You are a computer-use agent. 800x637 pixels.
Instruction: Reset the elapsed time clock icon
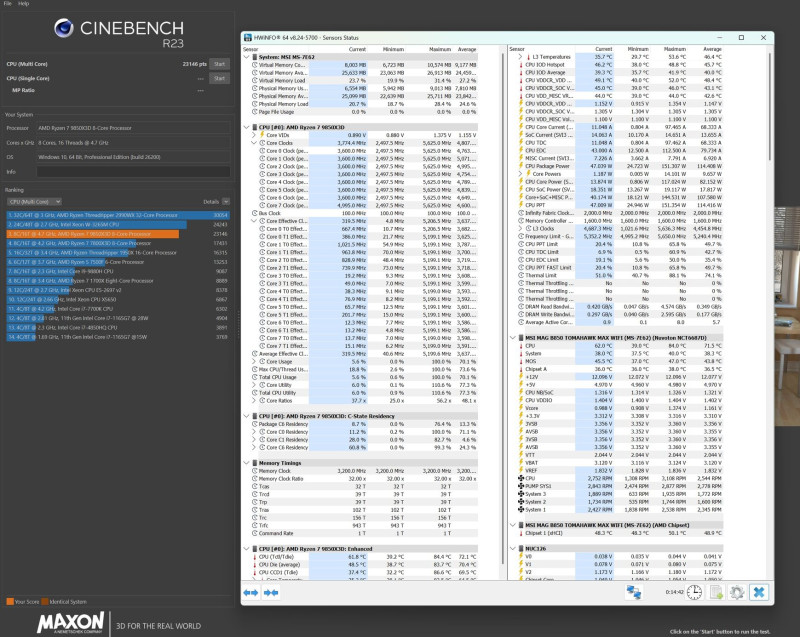click(x=694, y=593)
